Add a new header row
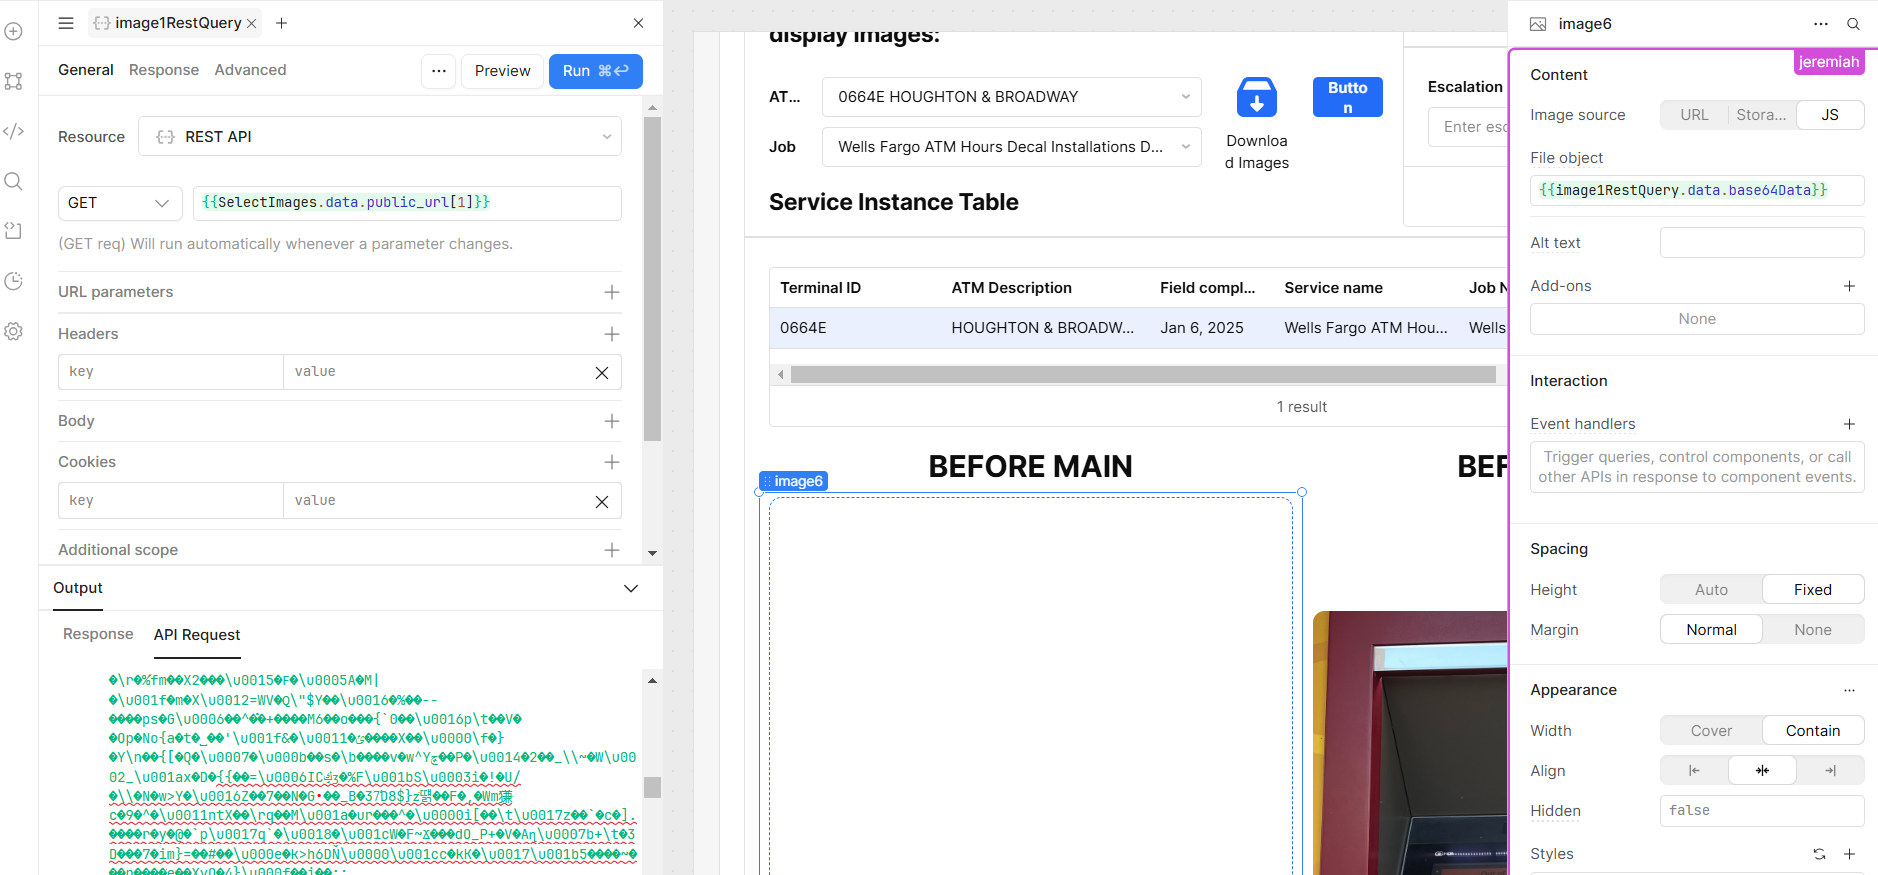This screenshot has height=875, width=1878. (x=612, y=334)
